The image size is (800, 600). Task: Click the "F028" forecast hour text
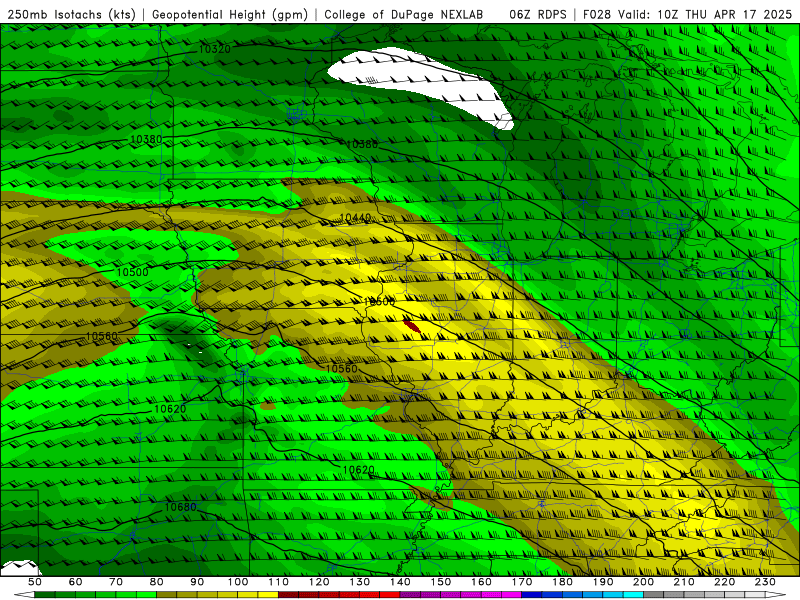point(596,15)
